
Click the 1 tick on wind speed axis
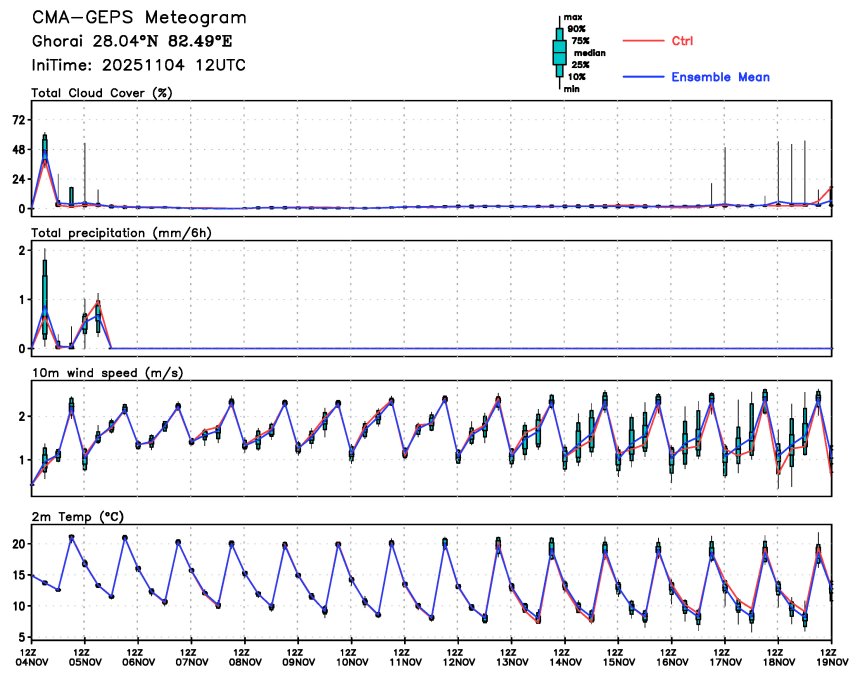22,460
